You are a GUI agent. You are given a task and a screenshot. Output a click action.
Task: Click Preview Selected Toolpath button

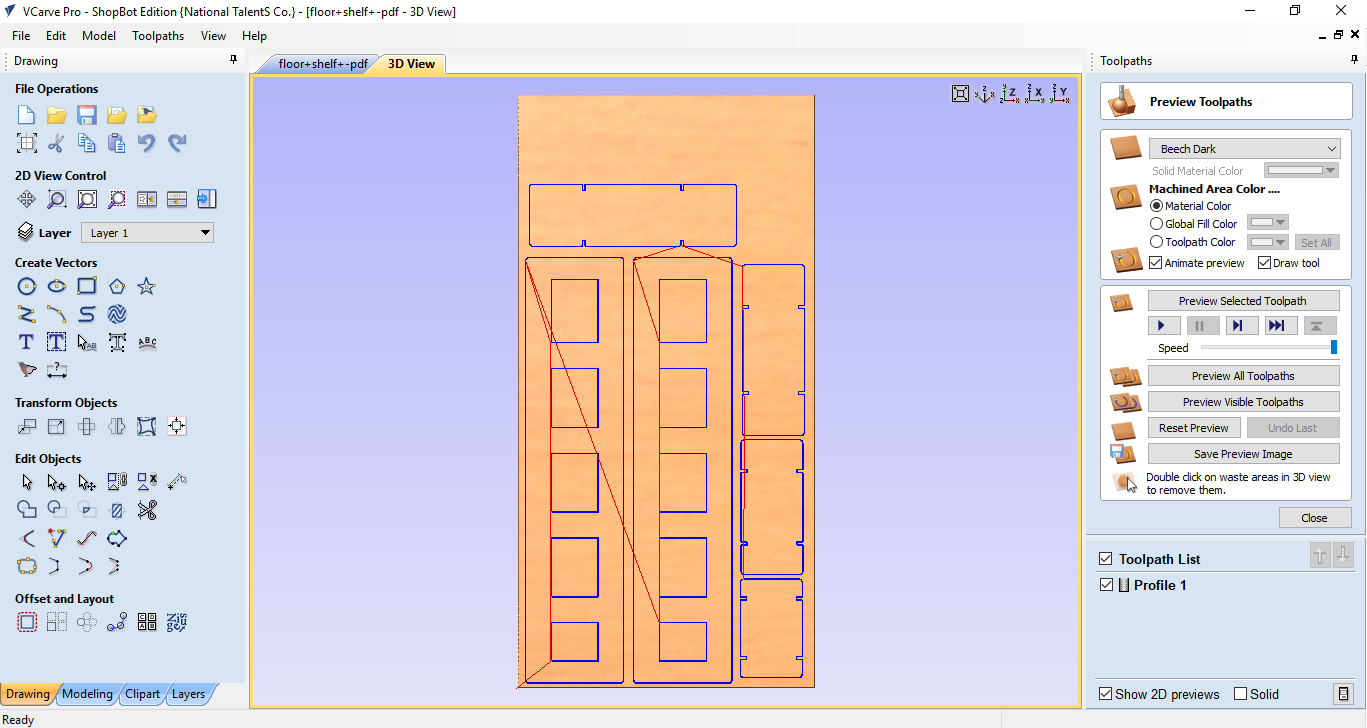click(x=1243, y=301)
